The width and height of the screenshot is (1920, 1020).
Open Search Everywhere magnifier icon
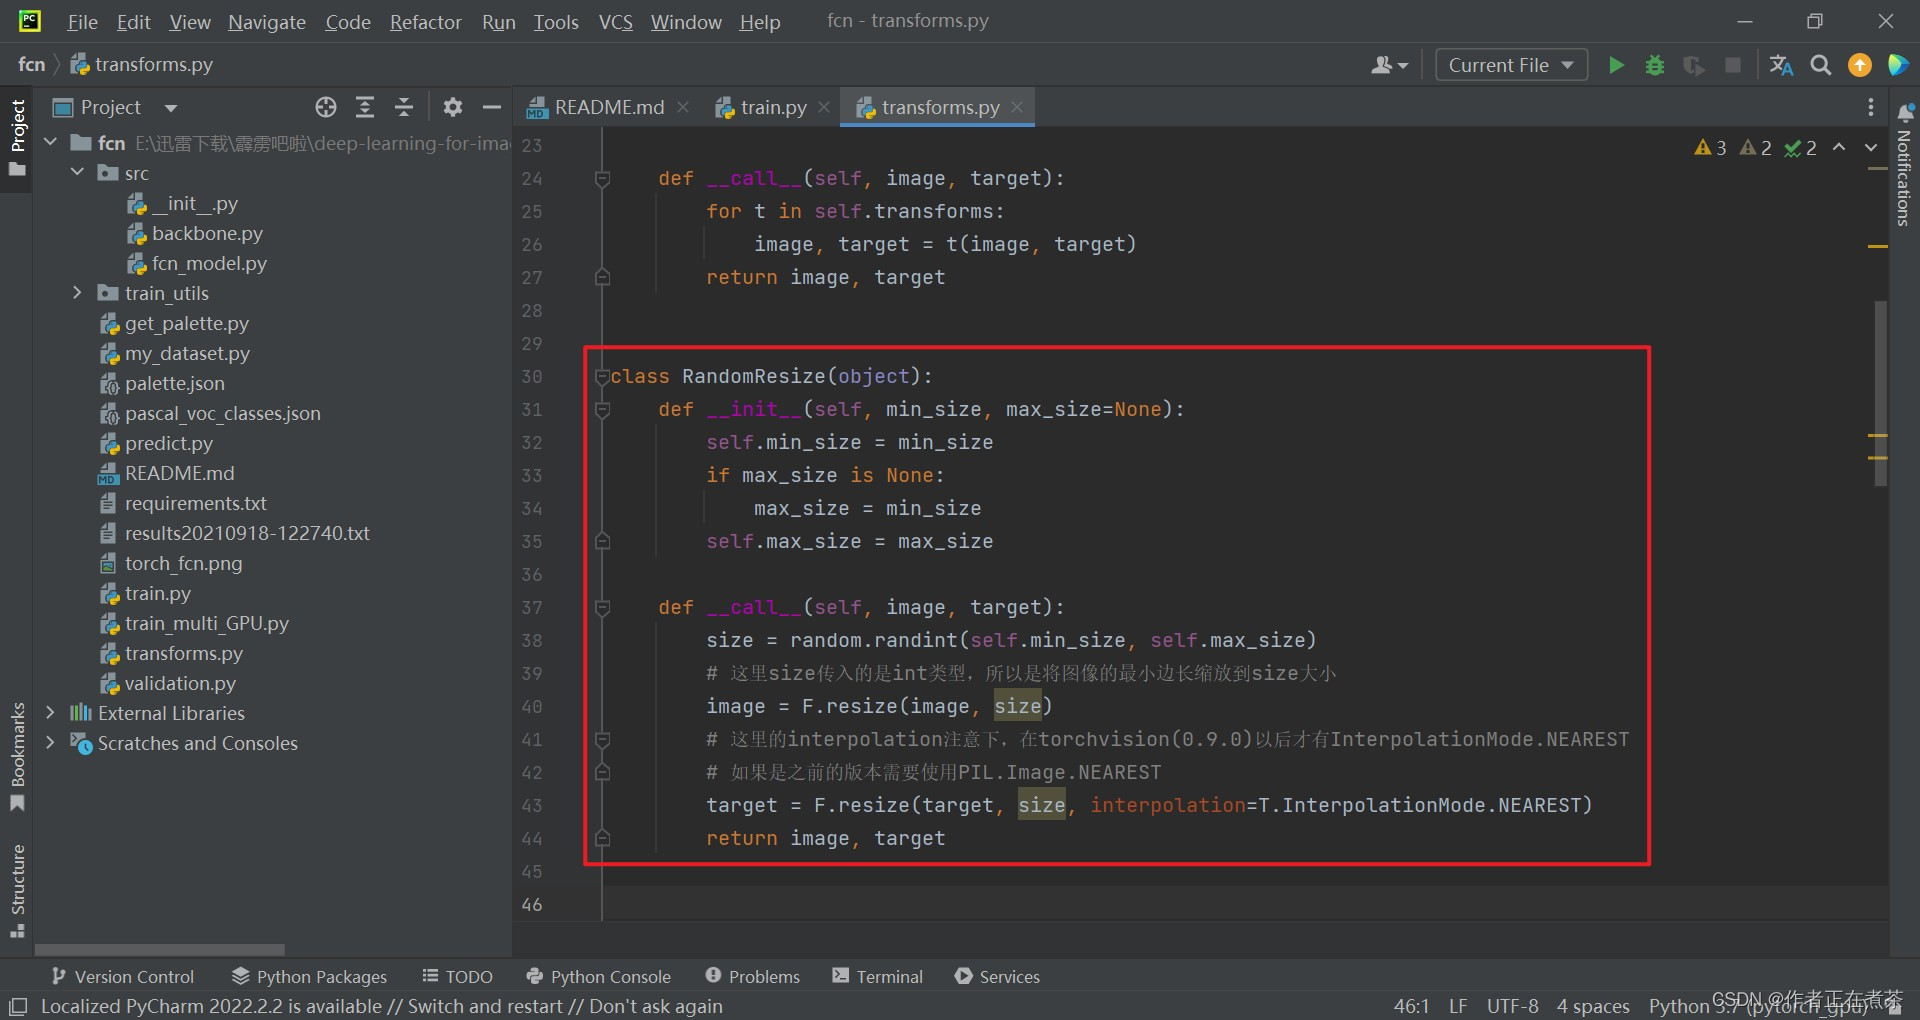(x=1821, y=65)
